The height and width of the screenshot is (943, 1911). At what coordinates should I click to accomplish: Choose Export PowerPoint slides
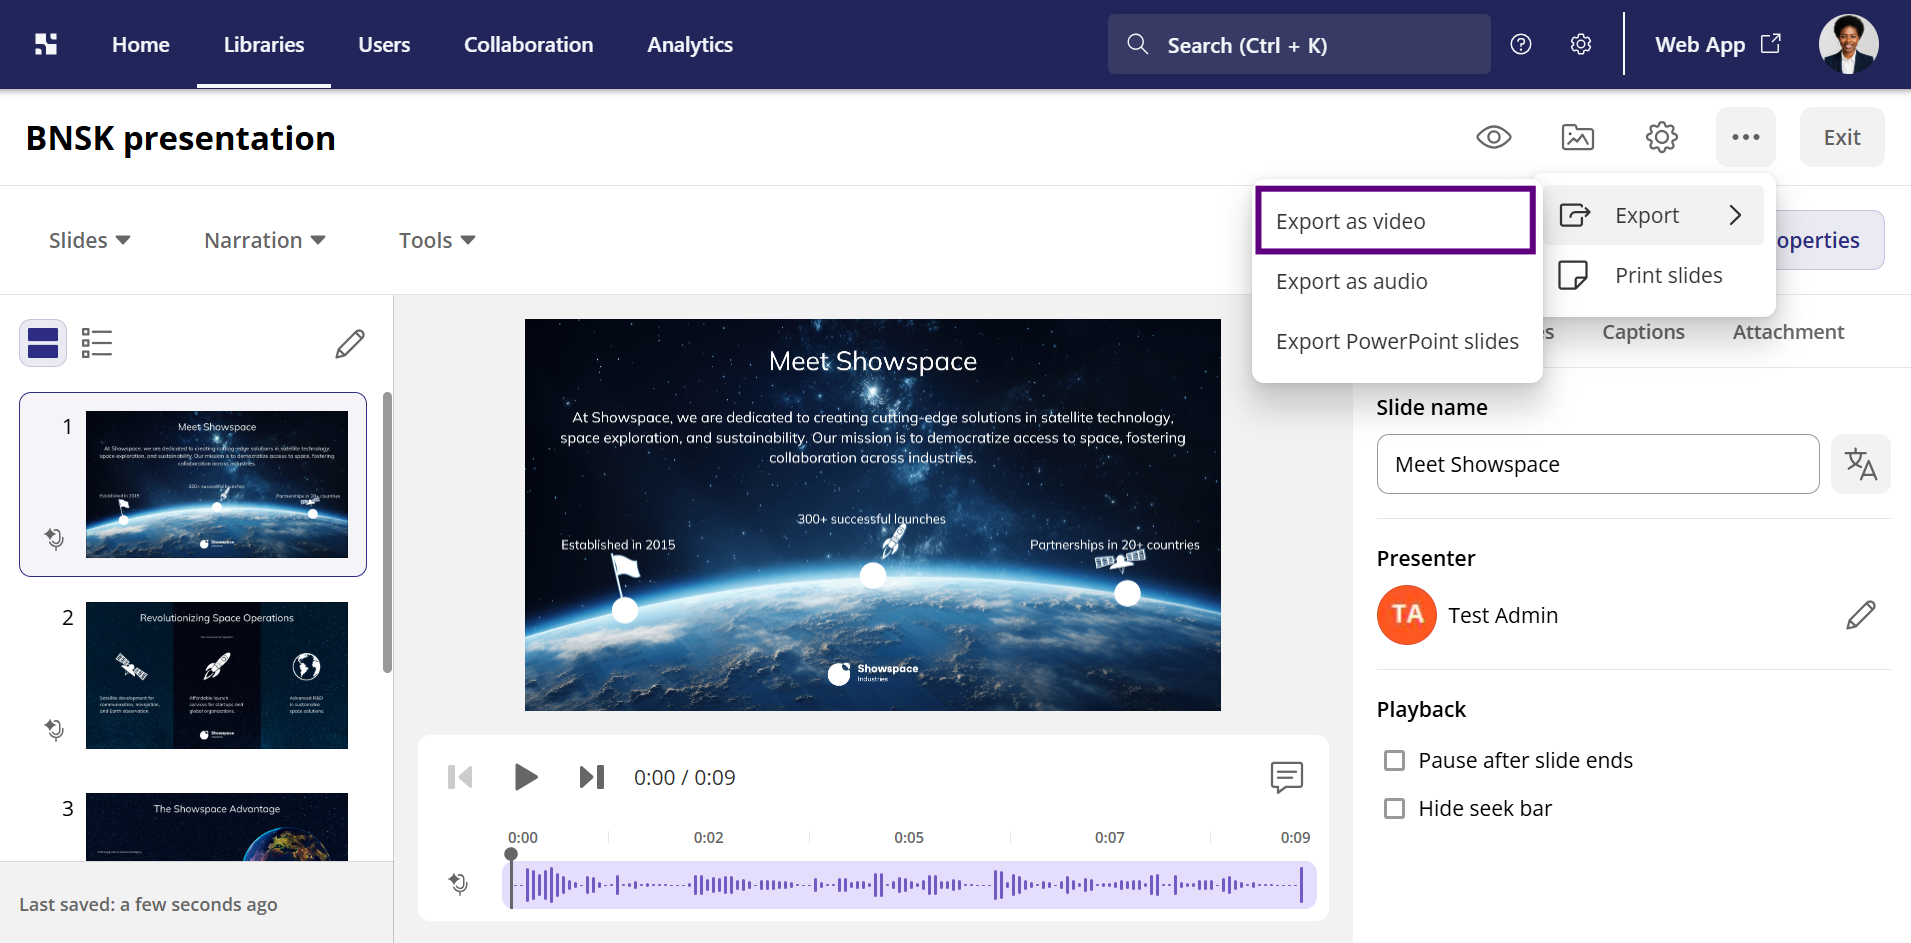1396,341
